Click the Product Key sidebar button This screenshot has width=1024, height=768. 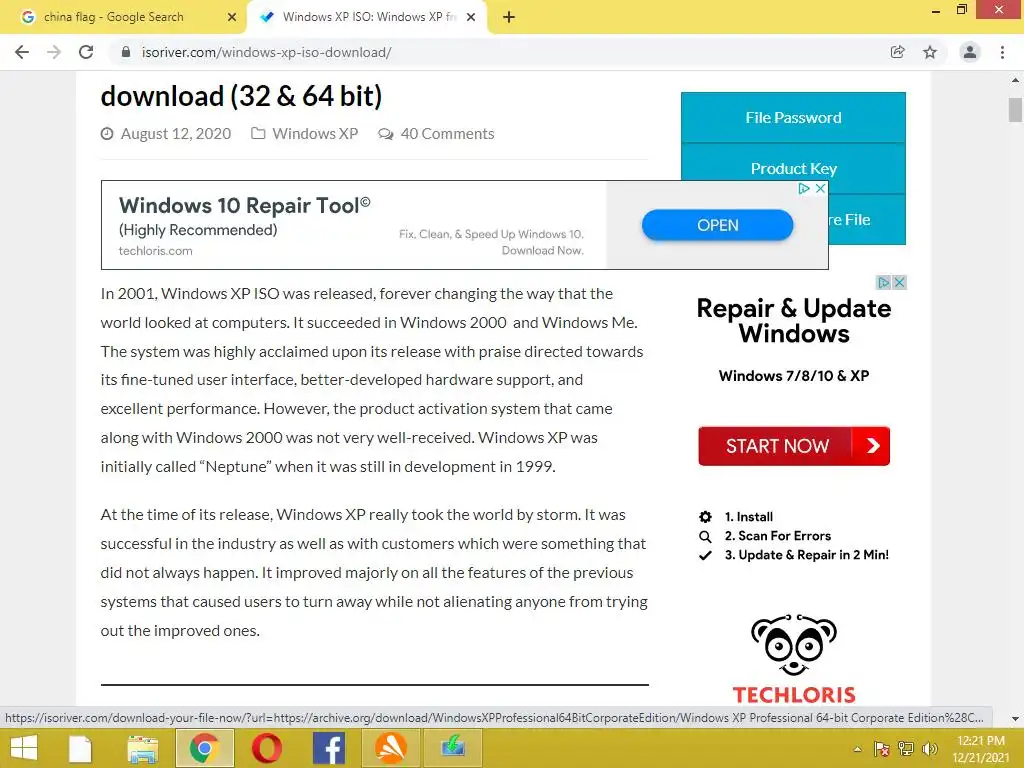click(x=793, y=168)
